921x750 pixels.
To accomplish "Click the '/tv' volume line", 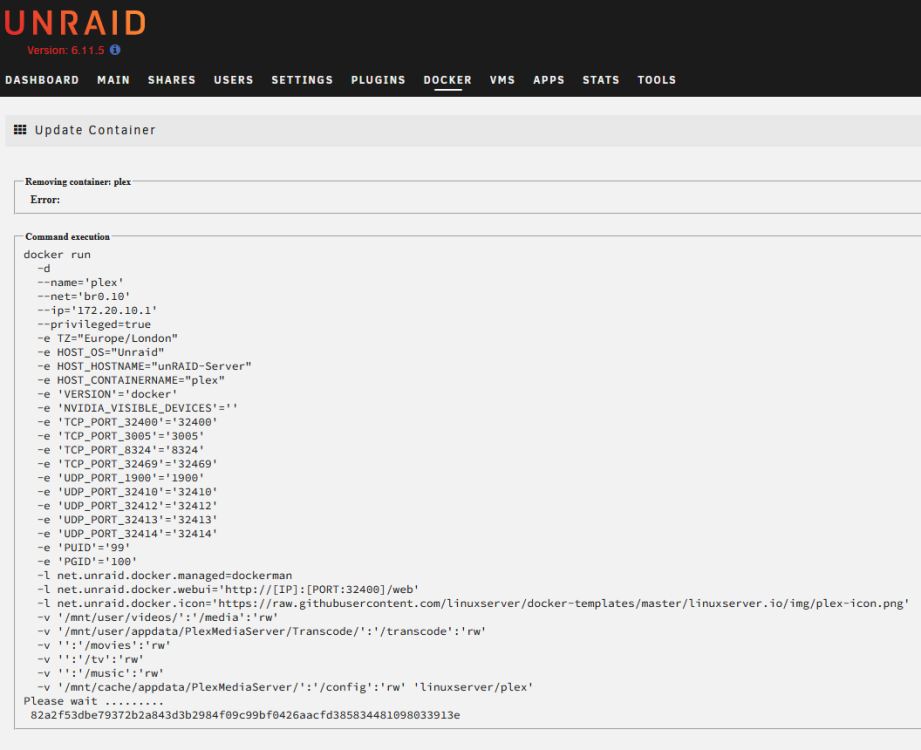I will tap(90, 660).
